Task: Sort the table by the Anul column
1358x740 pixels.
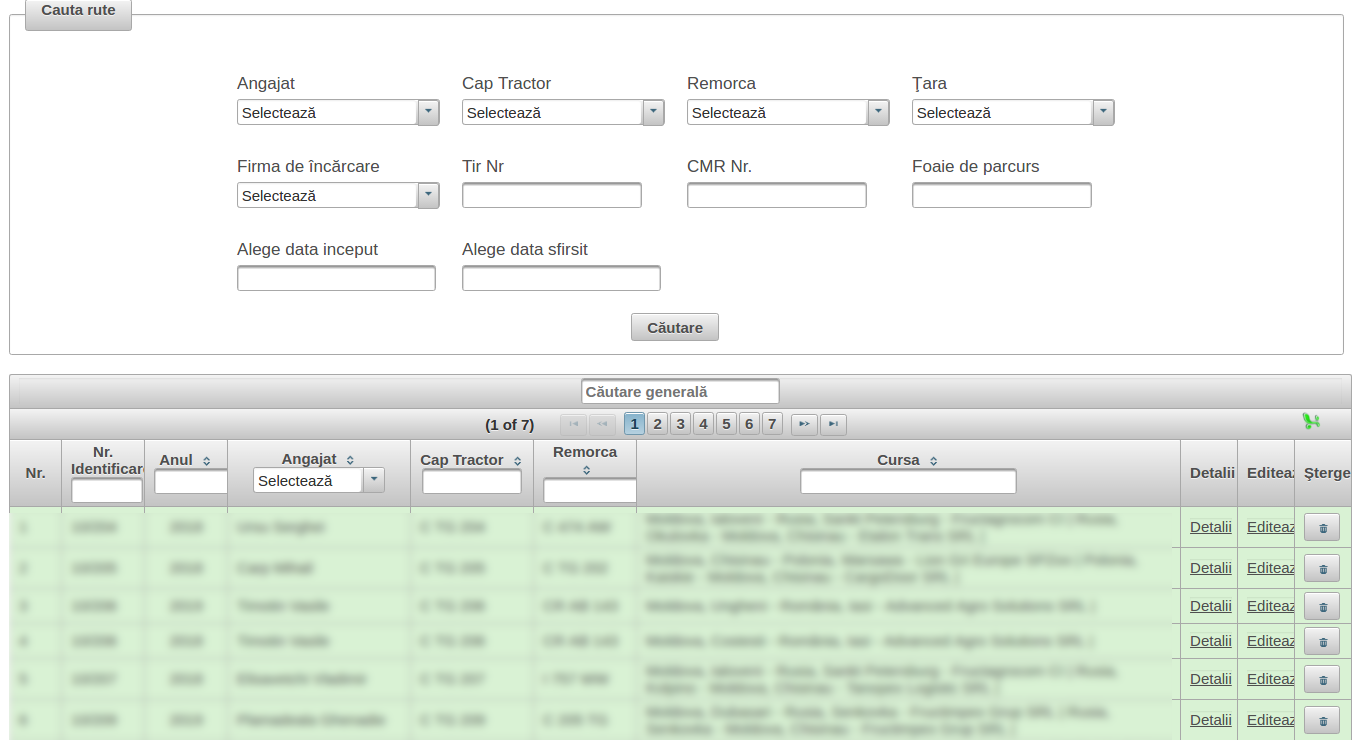Action: pos(207,461)
